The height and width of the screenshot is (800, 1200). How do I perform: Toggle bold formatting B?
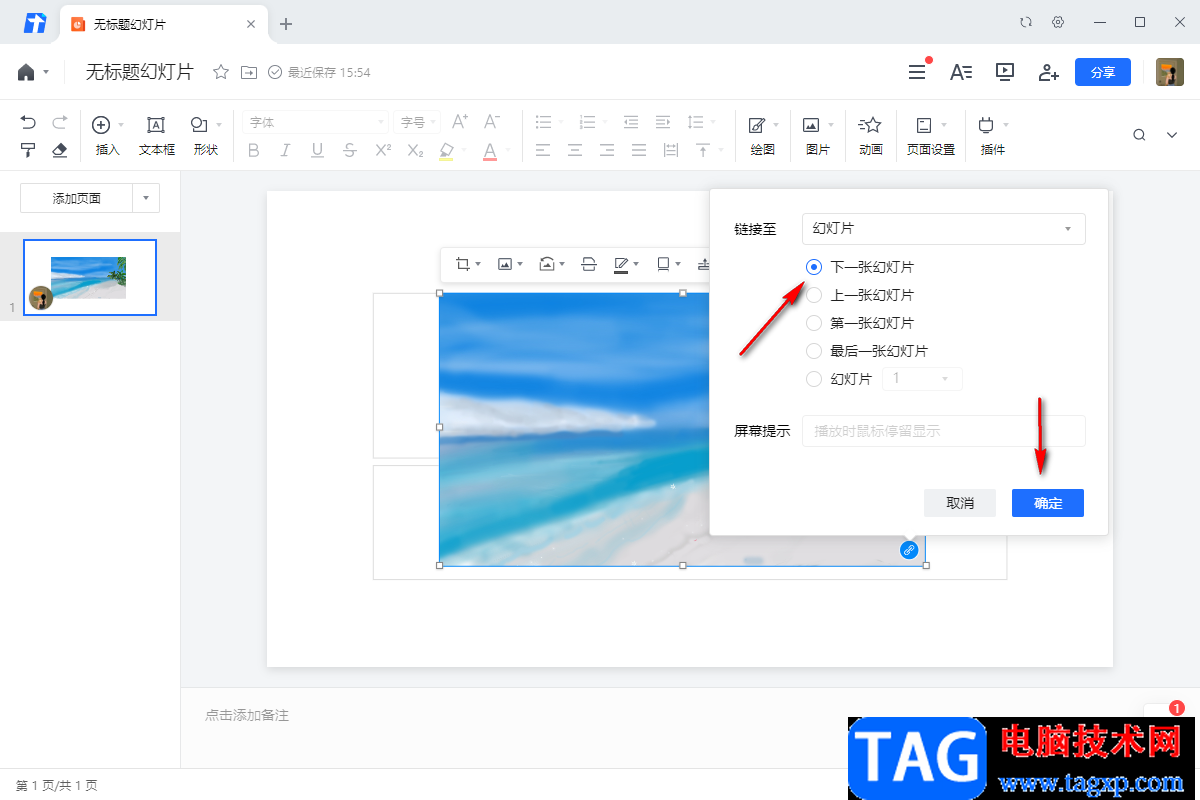pos(253,150)
